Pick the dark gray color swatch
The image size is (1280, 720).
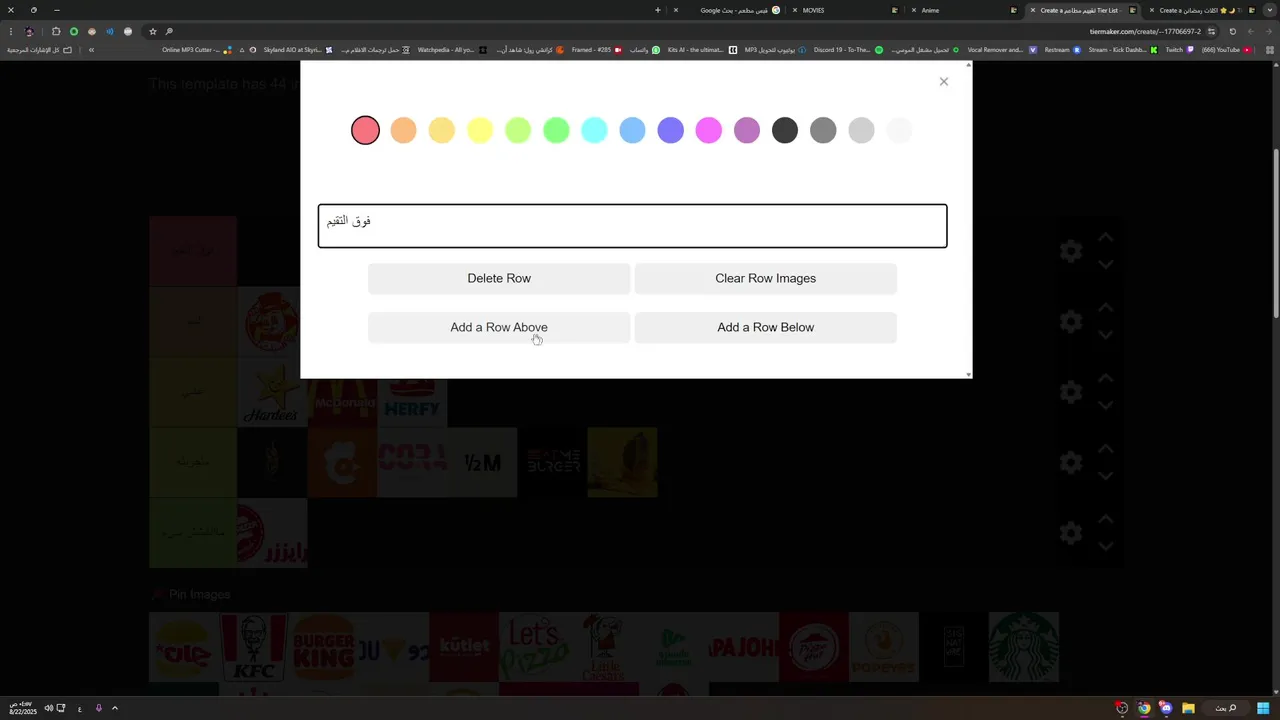tap(823, 130)
